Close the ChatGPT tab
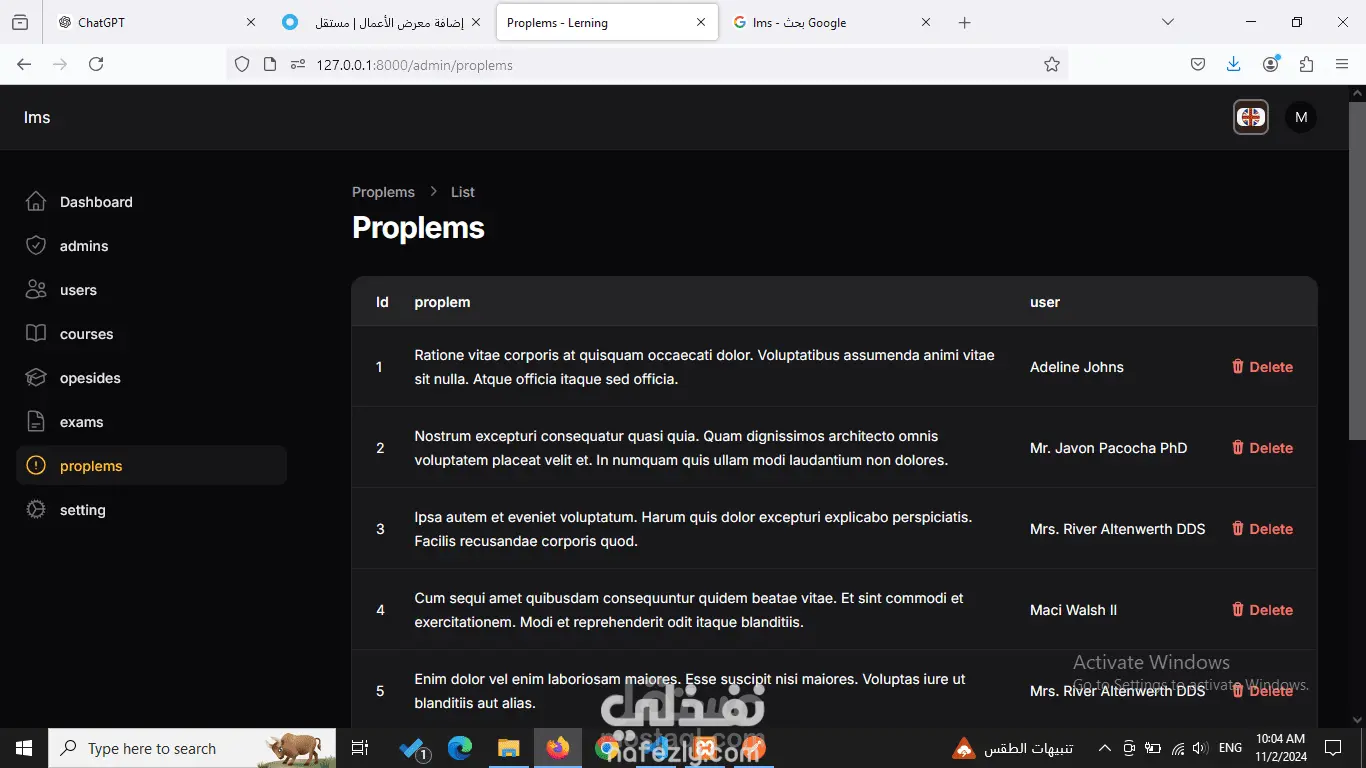 pos(250,22)
